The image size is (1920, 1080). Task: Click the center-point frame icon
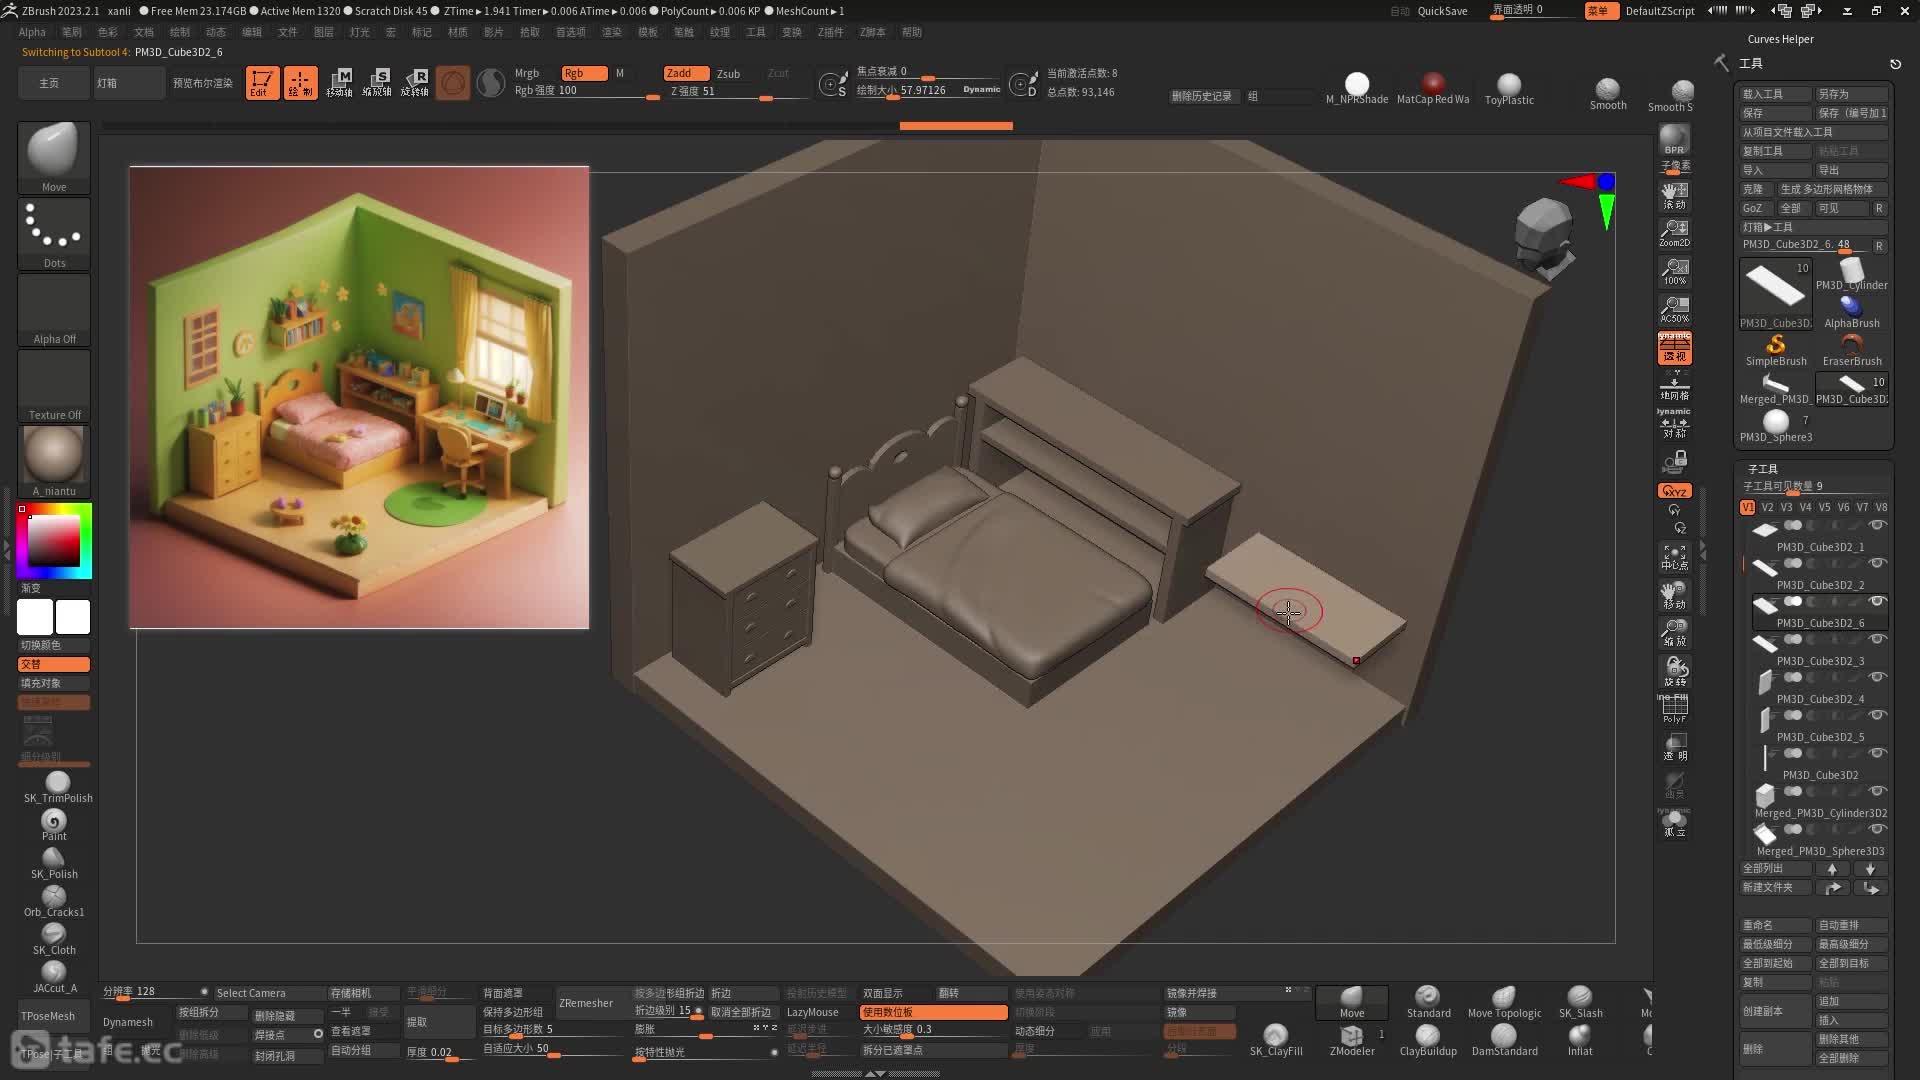tap(1674, 557)
